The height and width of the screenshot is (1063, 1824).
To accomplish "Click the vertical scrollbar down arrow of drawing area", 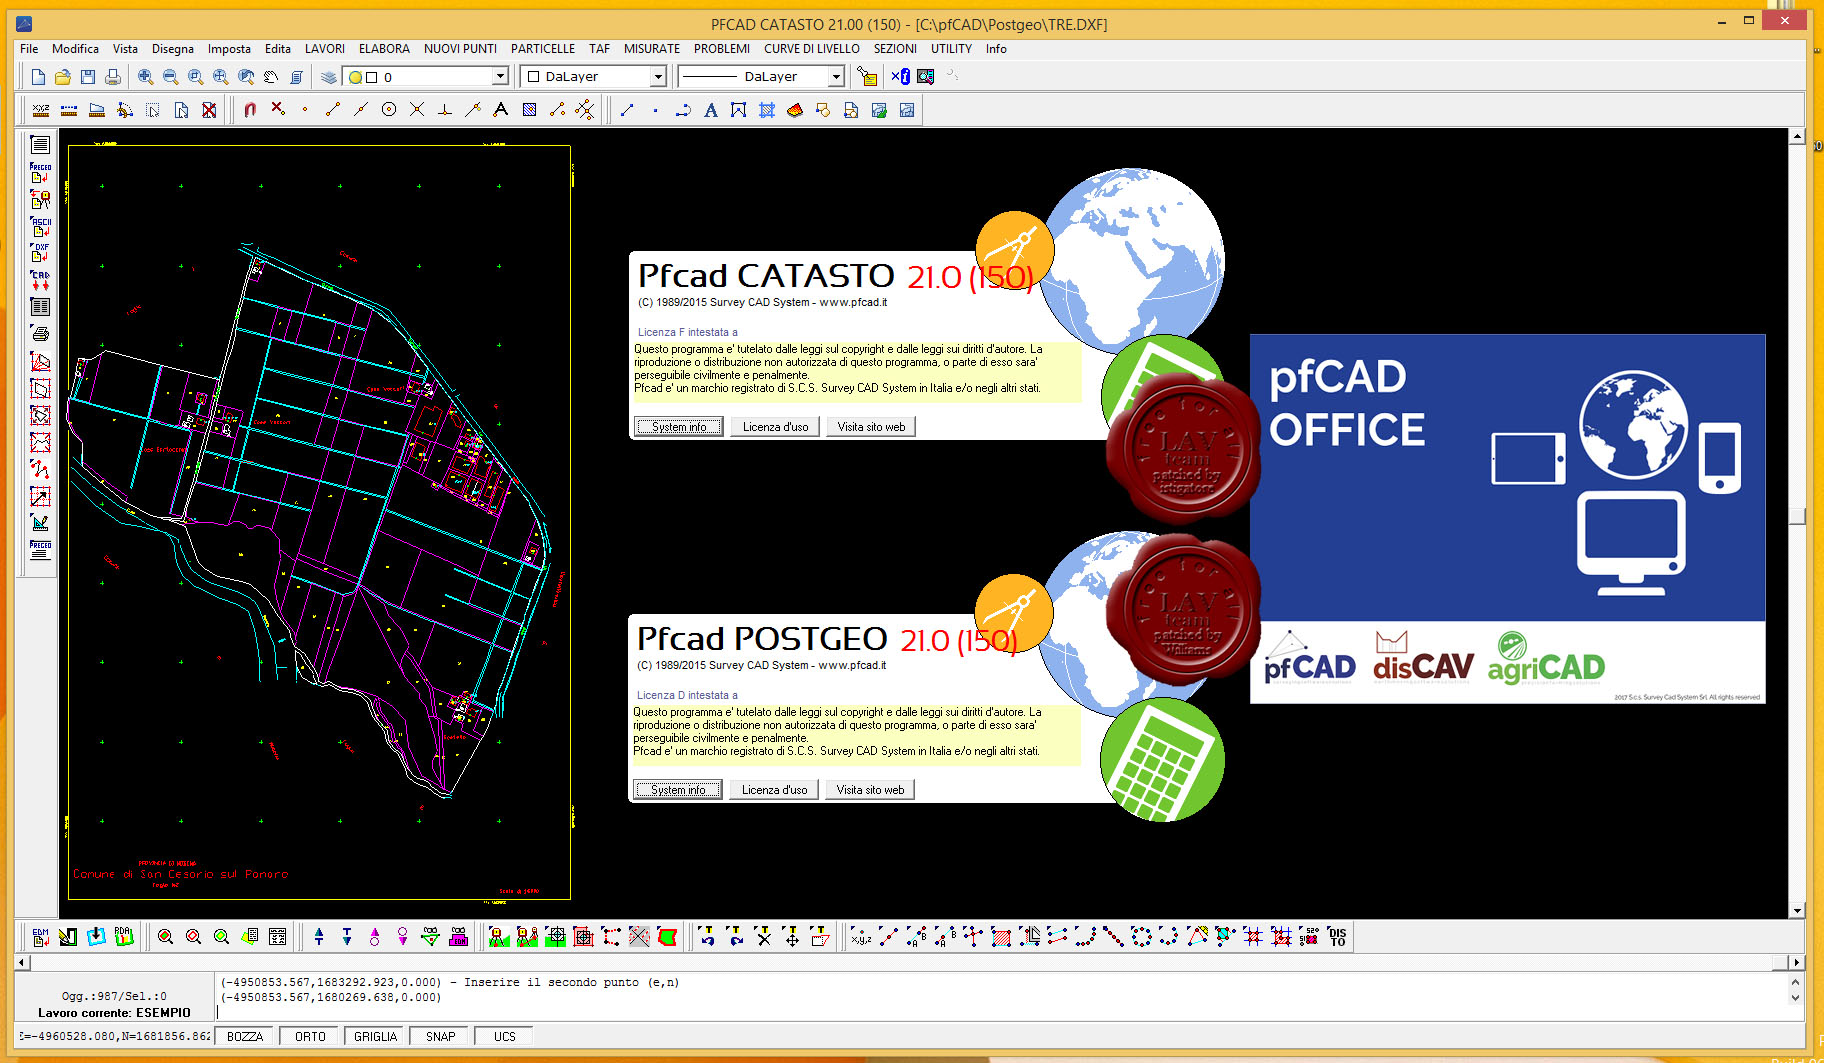I will click(1797, 910).
